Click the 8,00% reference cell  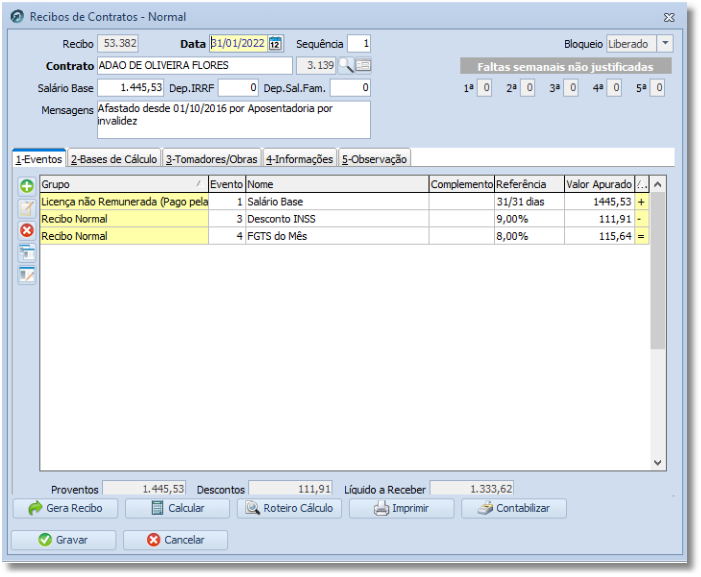[x=529, y=236]
